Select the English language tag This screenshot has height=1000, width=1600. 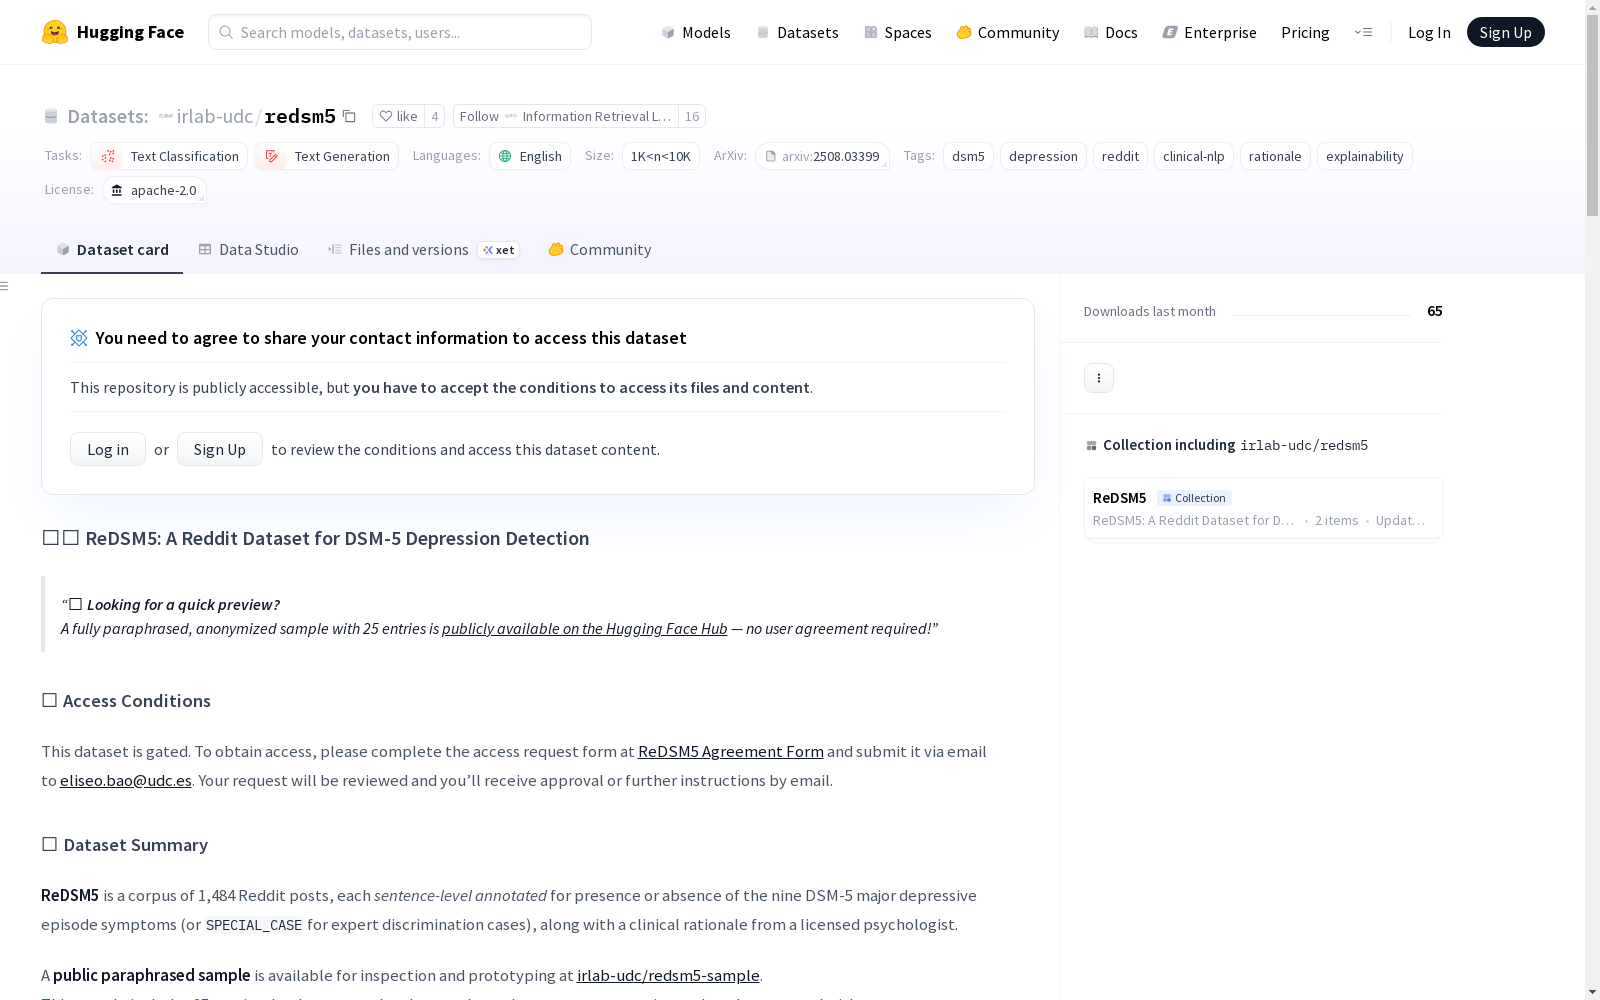tap(530, 156)
